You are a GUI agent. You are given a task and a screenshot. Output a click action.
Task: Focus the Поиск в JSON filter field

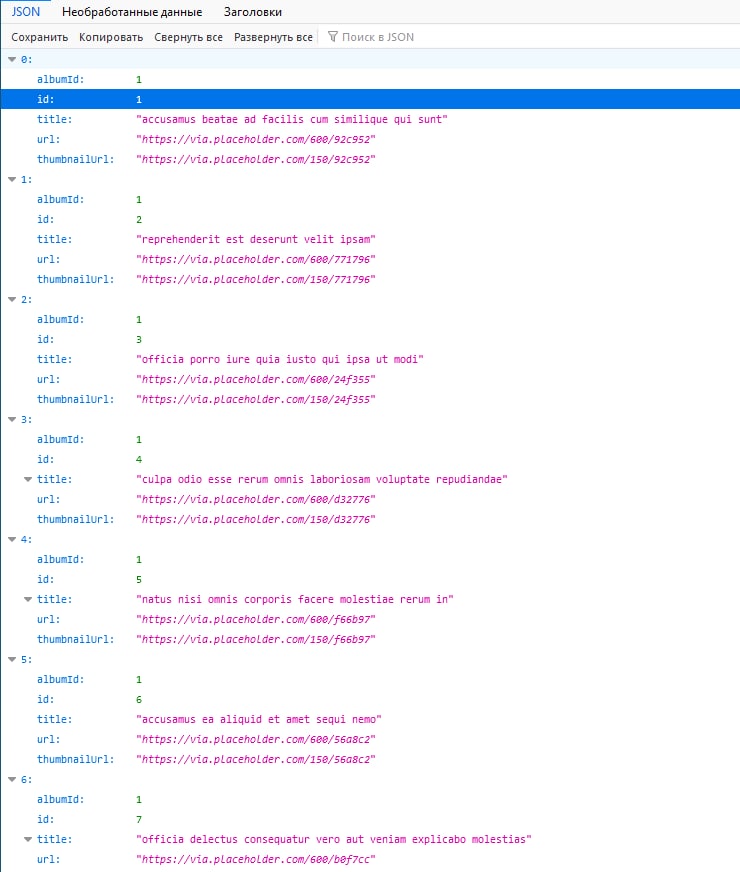click(531, 37)
